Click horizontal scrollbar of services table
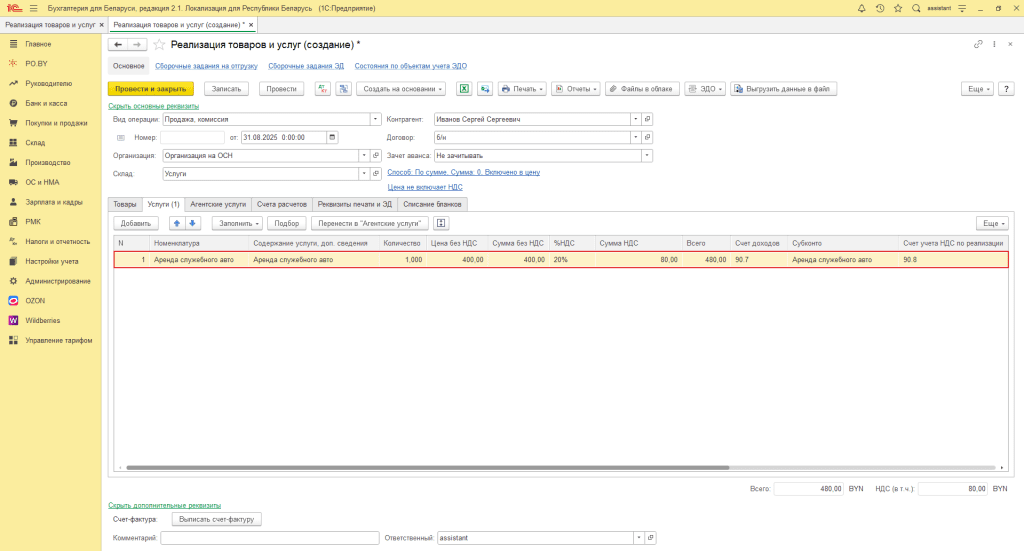The image size is (1024, 551). [x=428, y=467]
